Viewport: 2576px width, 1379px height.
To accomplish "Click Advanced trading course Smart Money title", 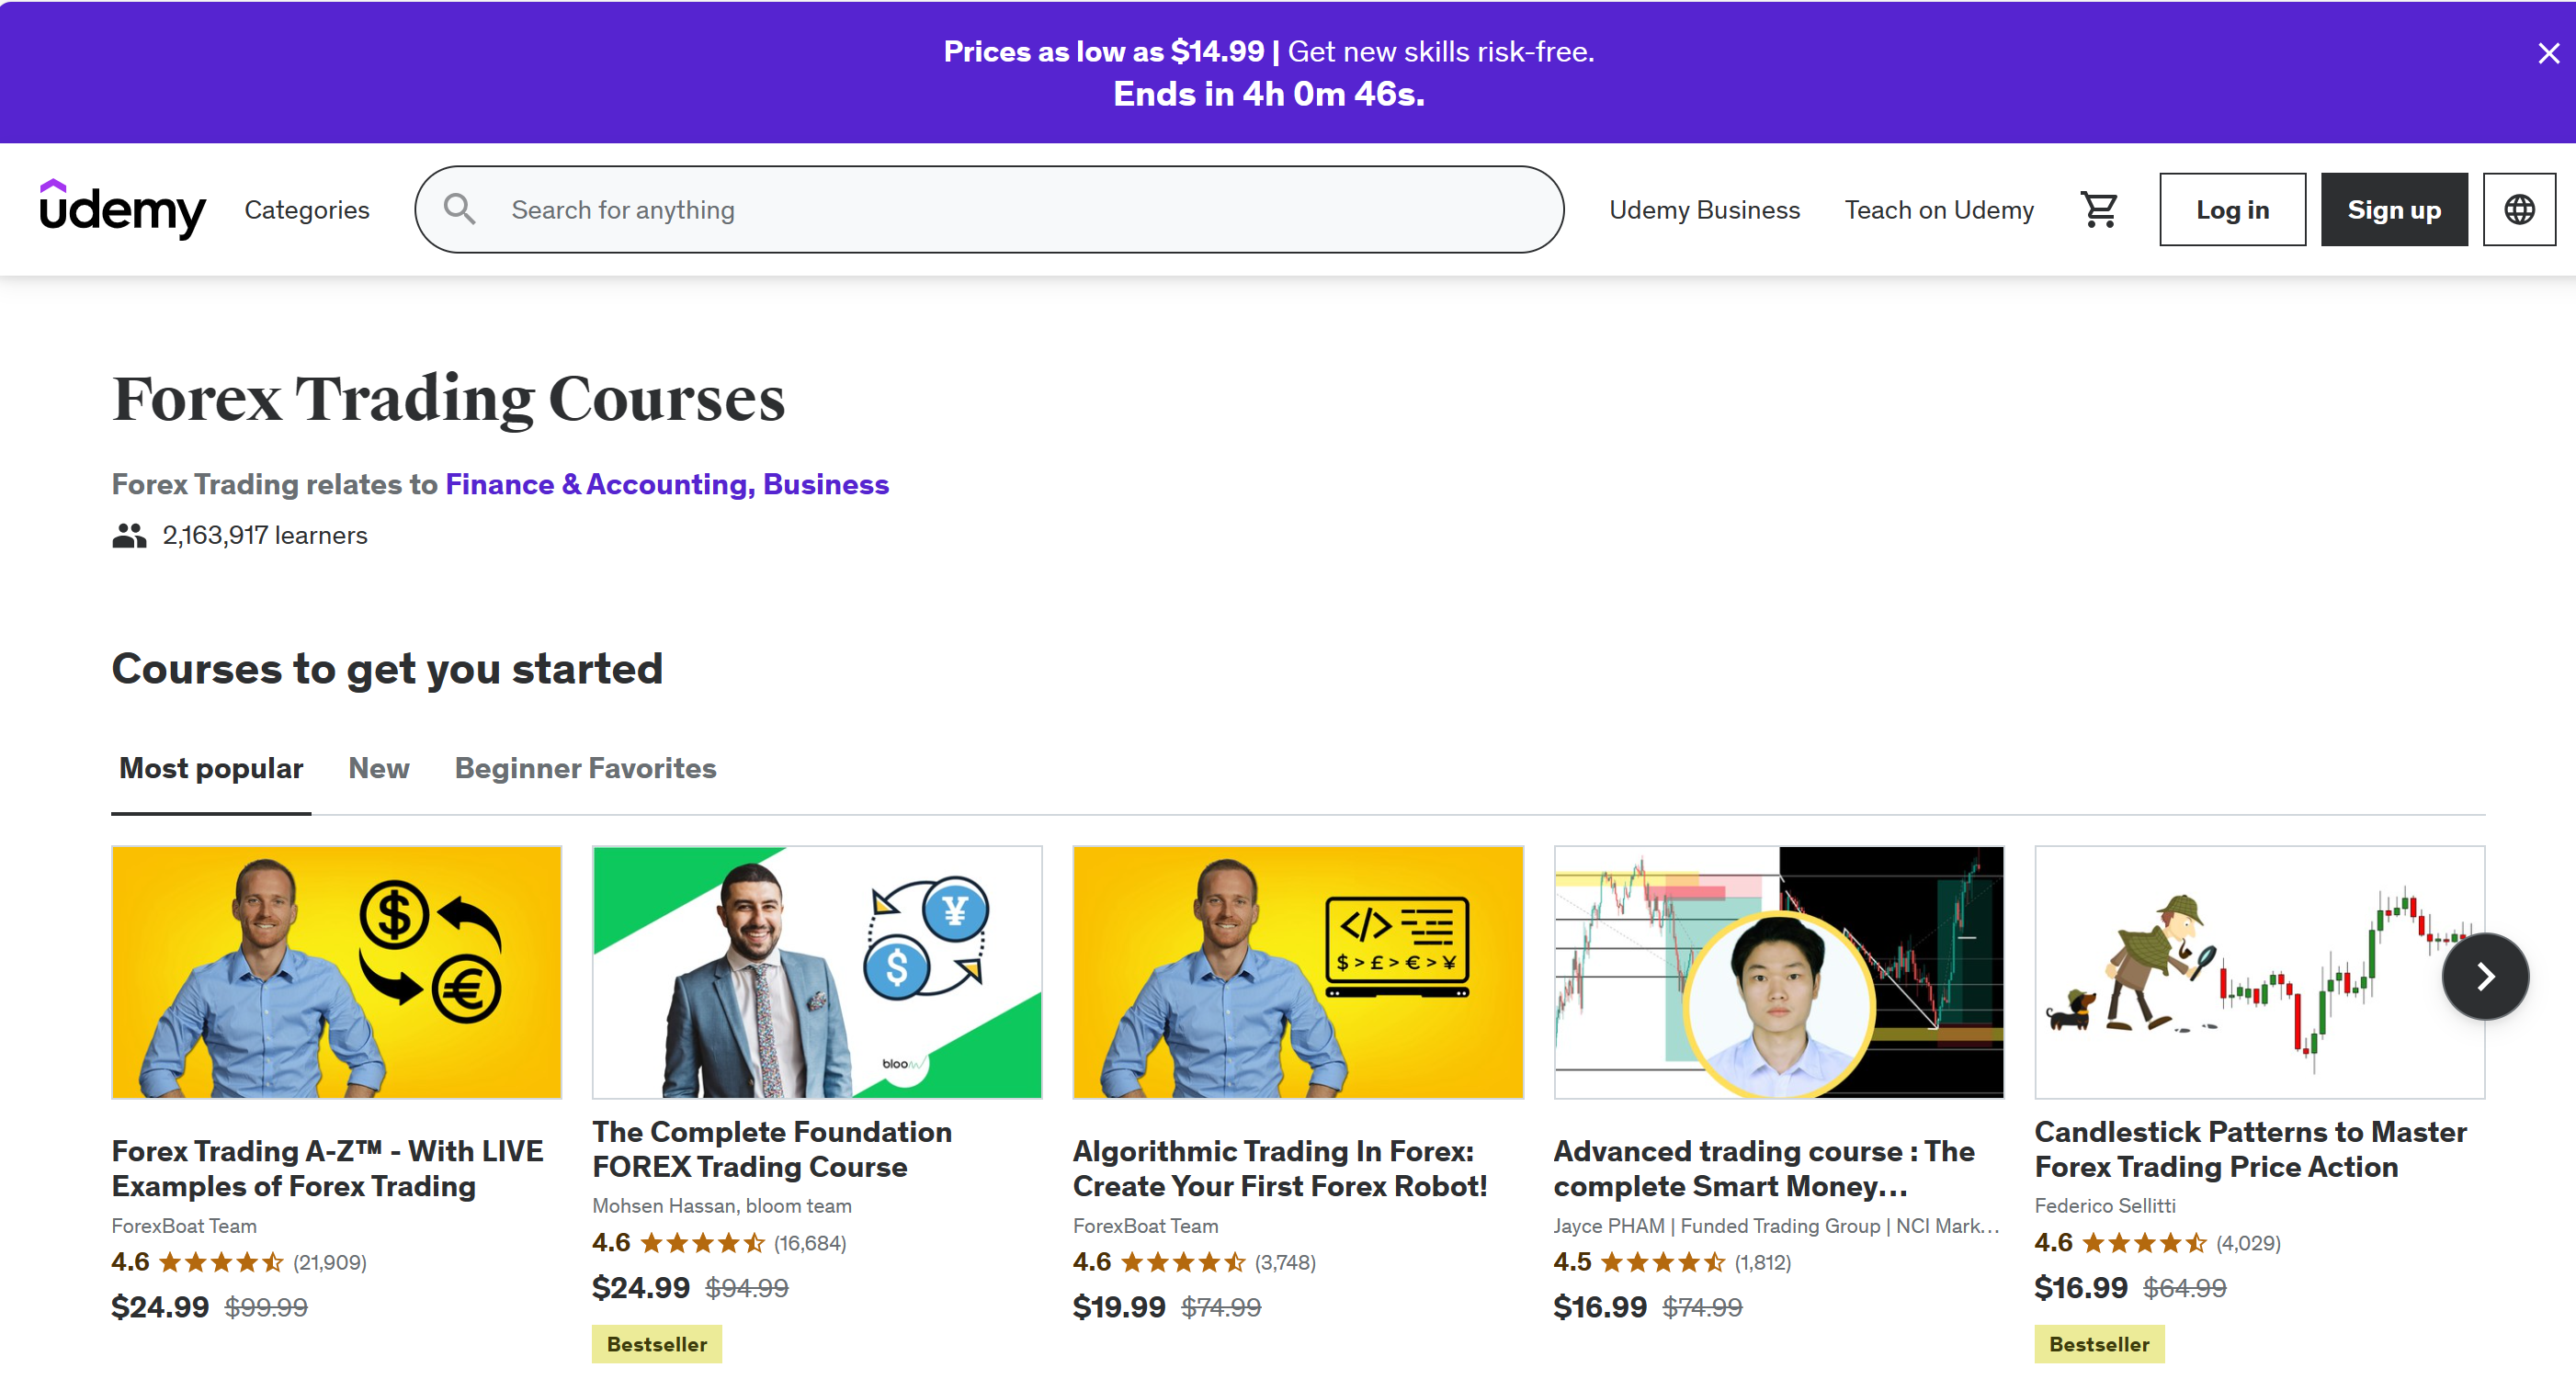I will point(1764,1168).
